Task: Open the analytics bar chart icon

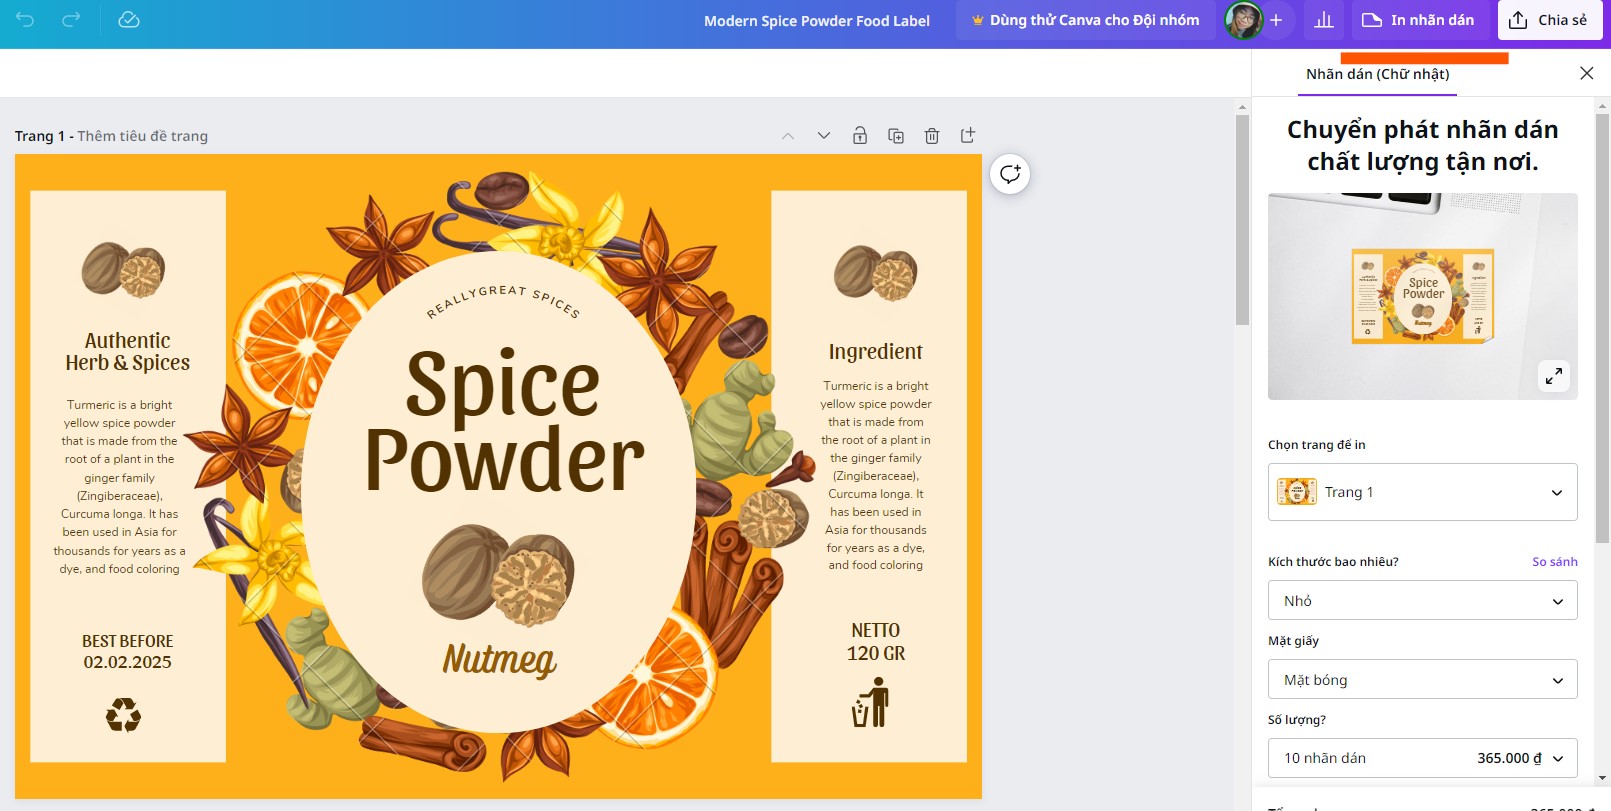Action: click(x=1324, y=20)
